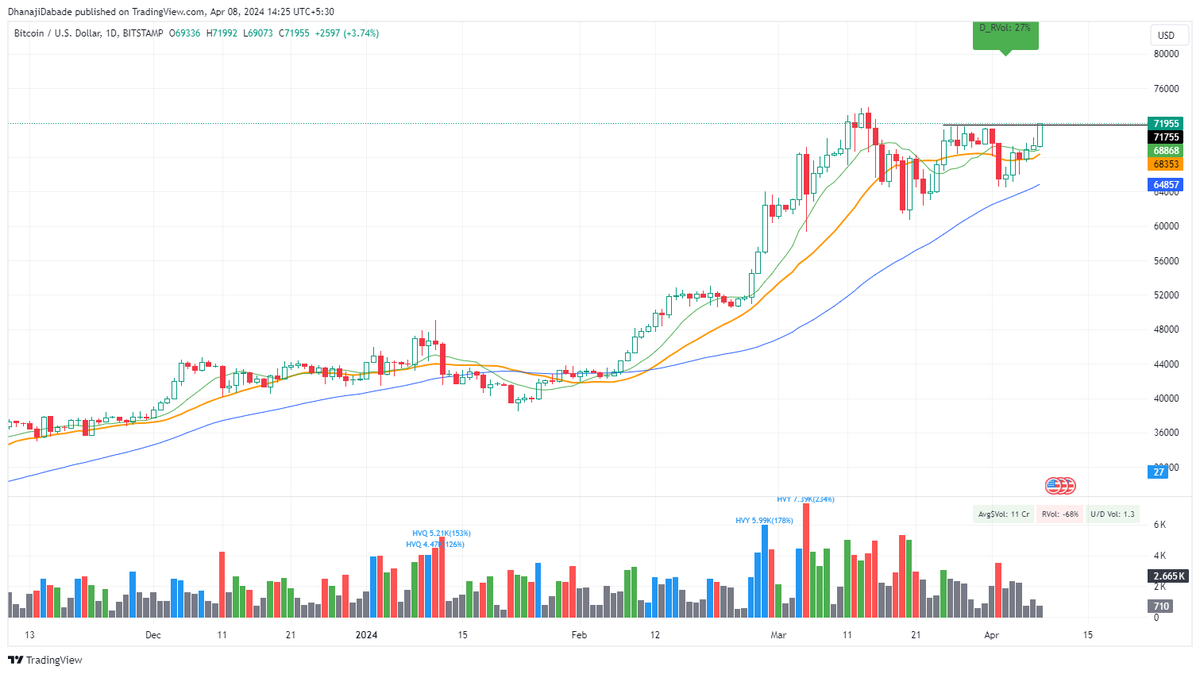
Task: Click the AvgSVol: 11 Cr box
Action: point(1003,514)
